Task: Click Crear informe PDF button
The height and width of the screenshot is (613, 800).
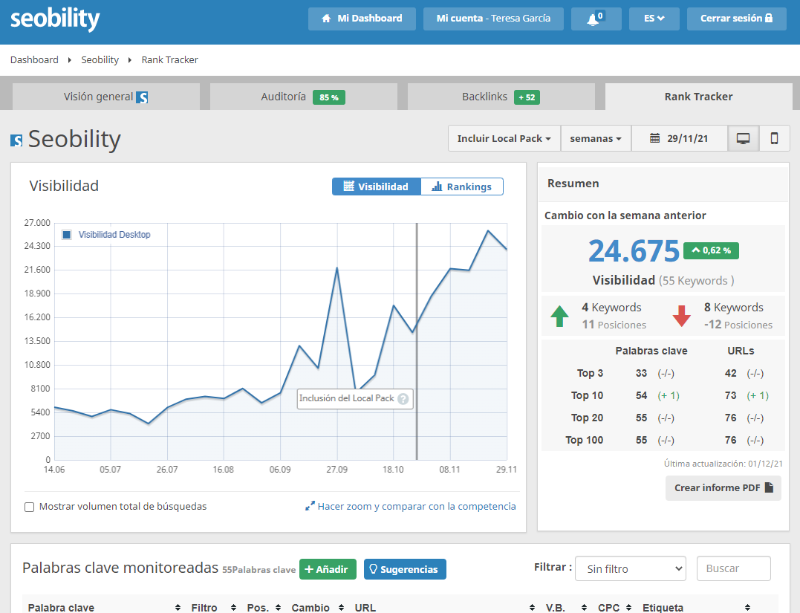Action: [x=723, y=488]
